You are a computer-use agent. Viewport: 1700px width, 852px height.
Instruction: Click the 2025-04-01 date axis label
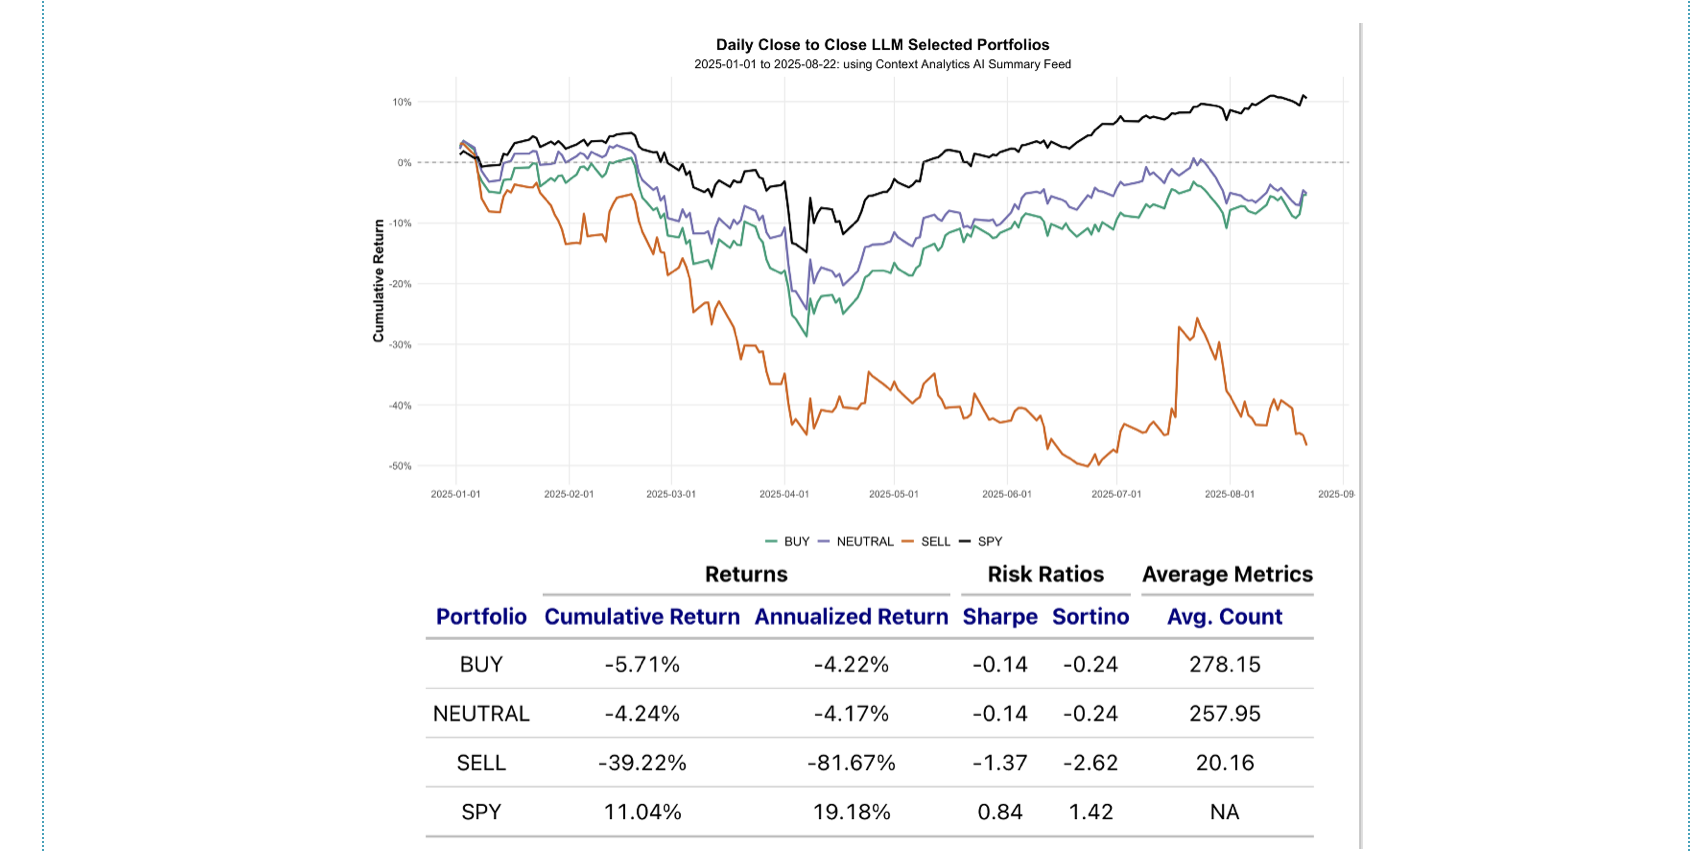tap(784, 494)
